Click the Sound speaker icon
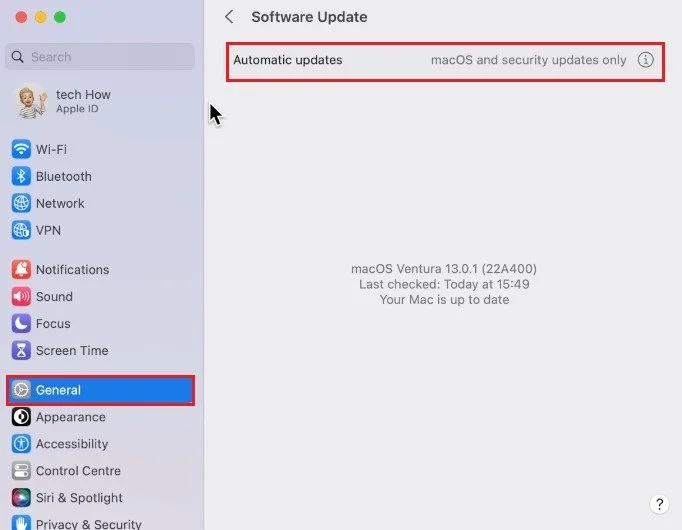Image resolution: width=682 pixels, height=530 pixels. pos(21,297)
